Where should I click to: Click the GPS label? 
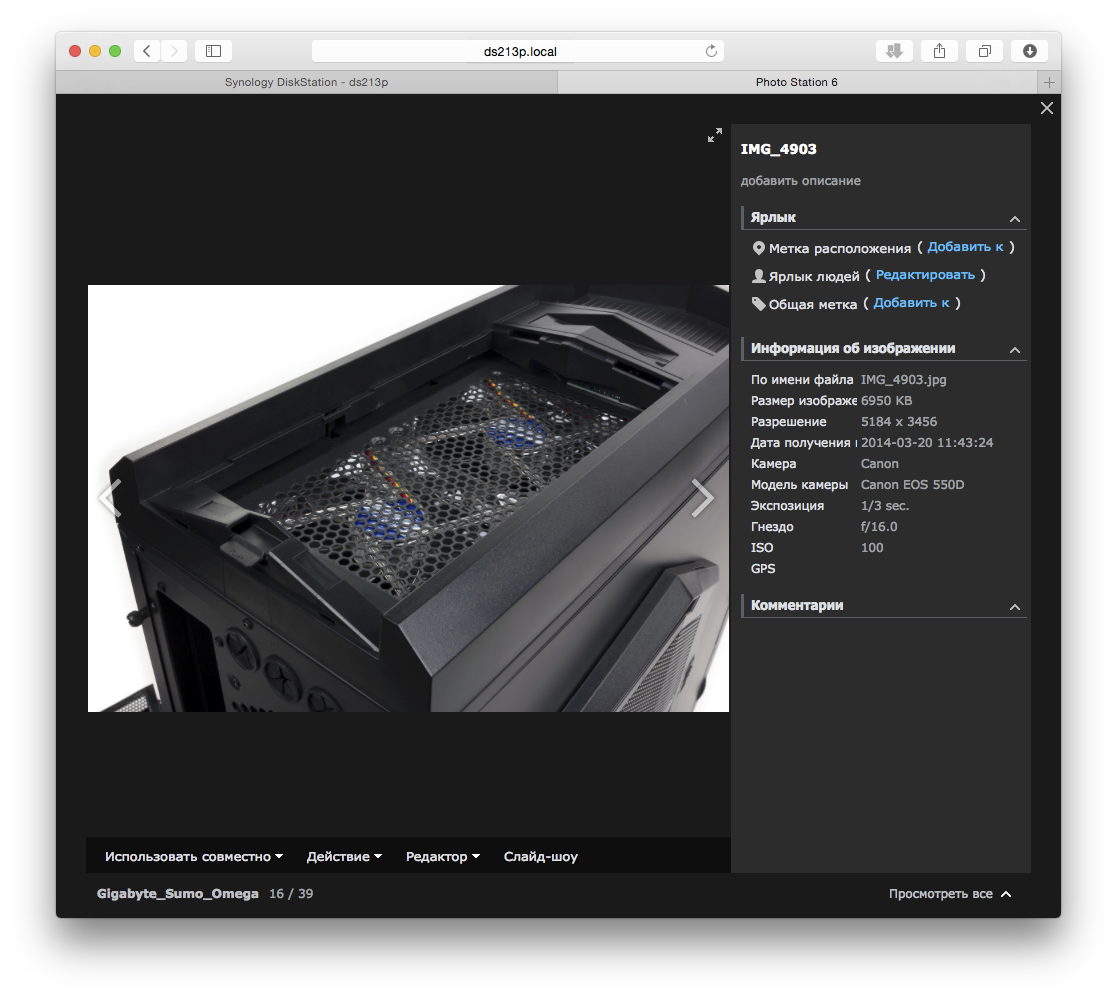(762, 568)
